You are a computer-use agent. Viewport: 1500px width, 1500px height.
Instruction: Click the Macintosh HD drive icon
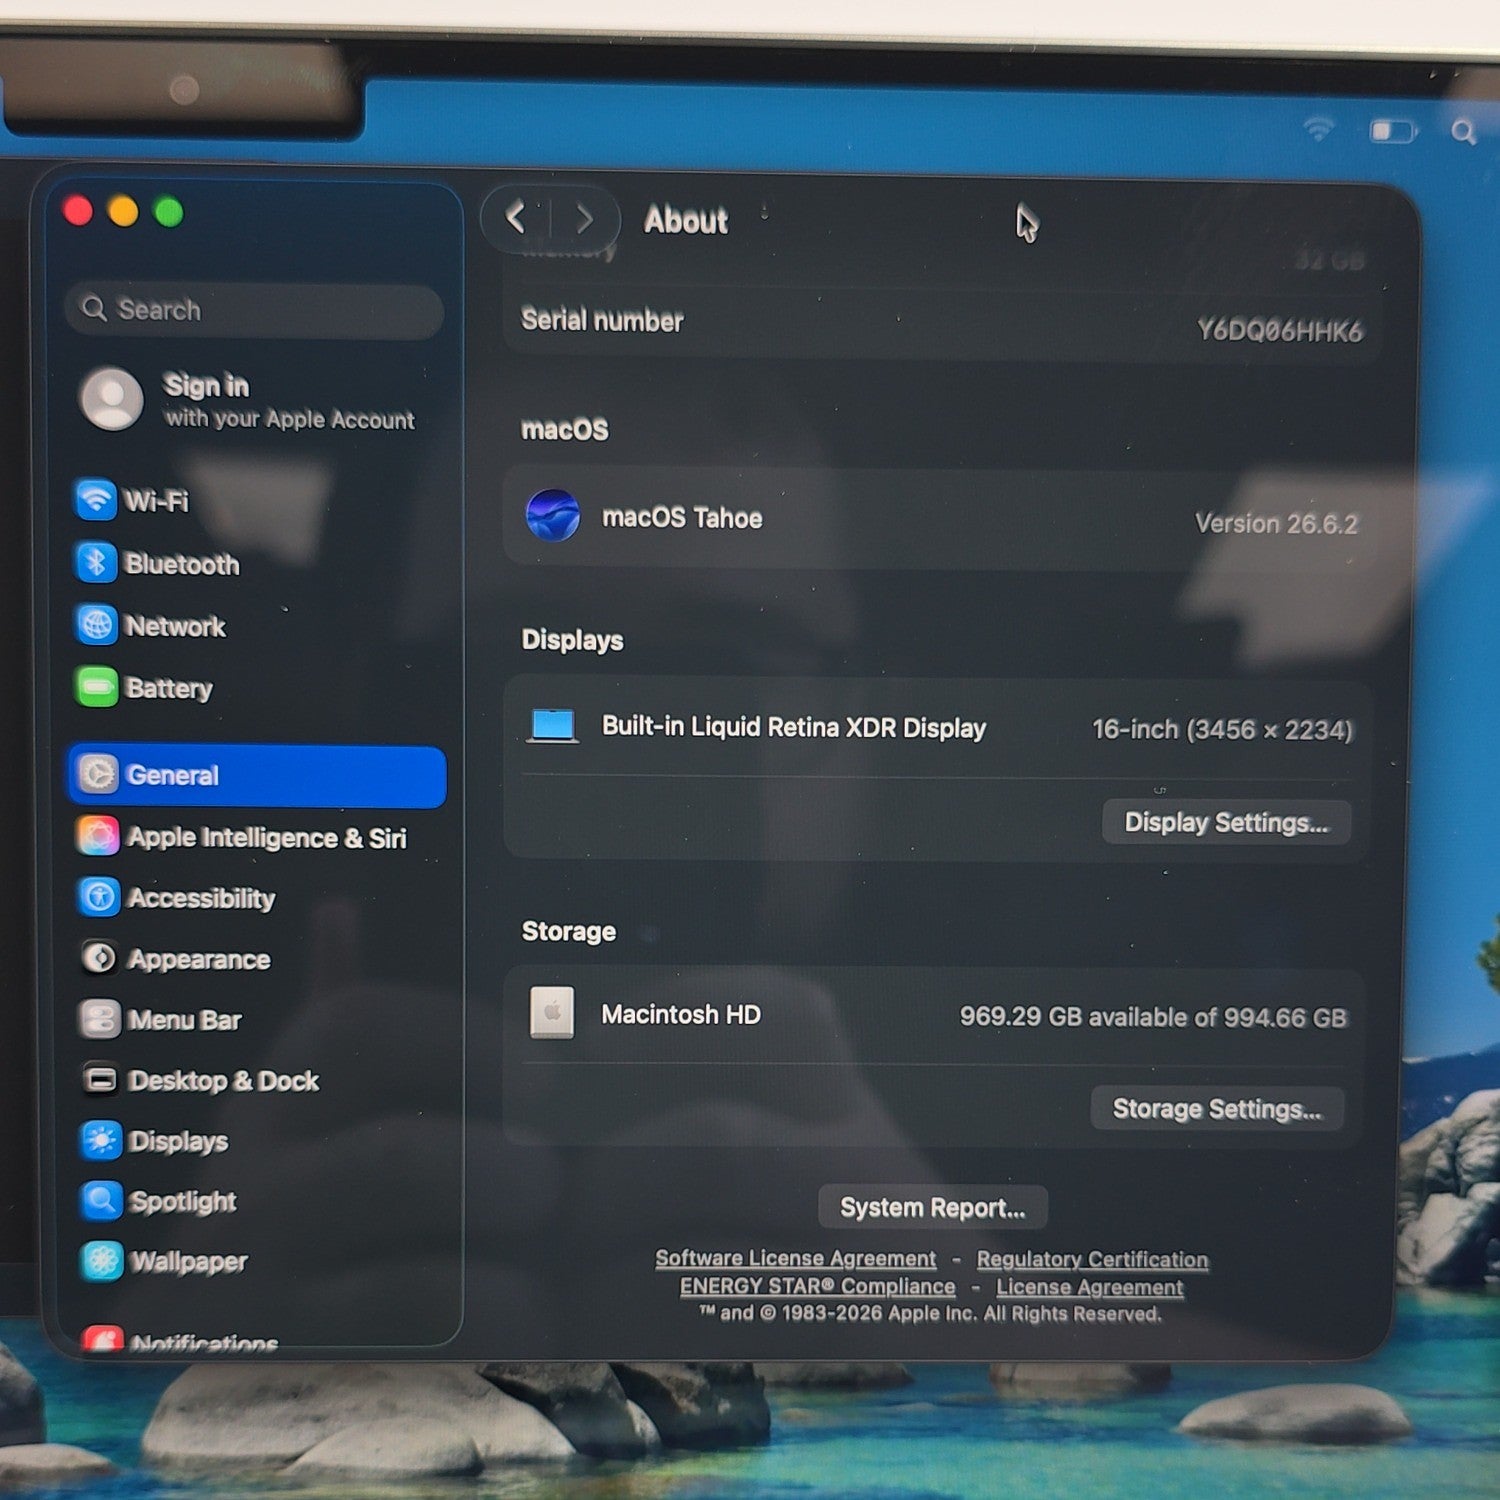tap(552, 1013)
